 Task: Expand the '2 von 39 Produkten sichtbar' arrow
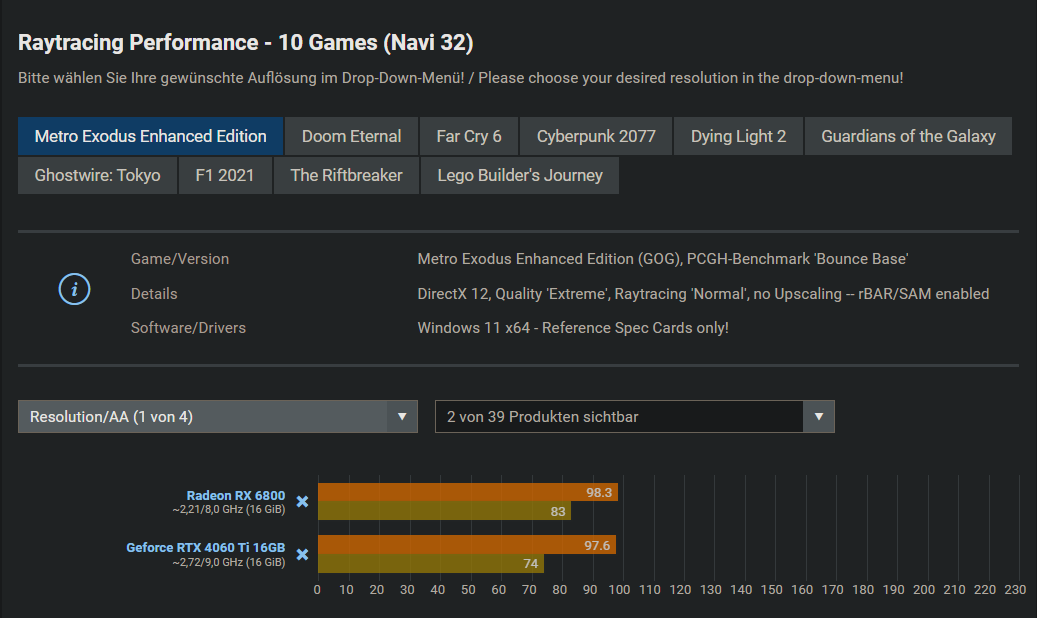click(819, 417)
